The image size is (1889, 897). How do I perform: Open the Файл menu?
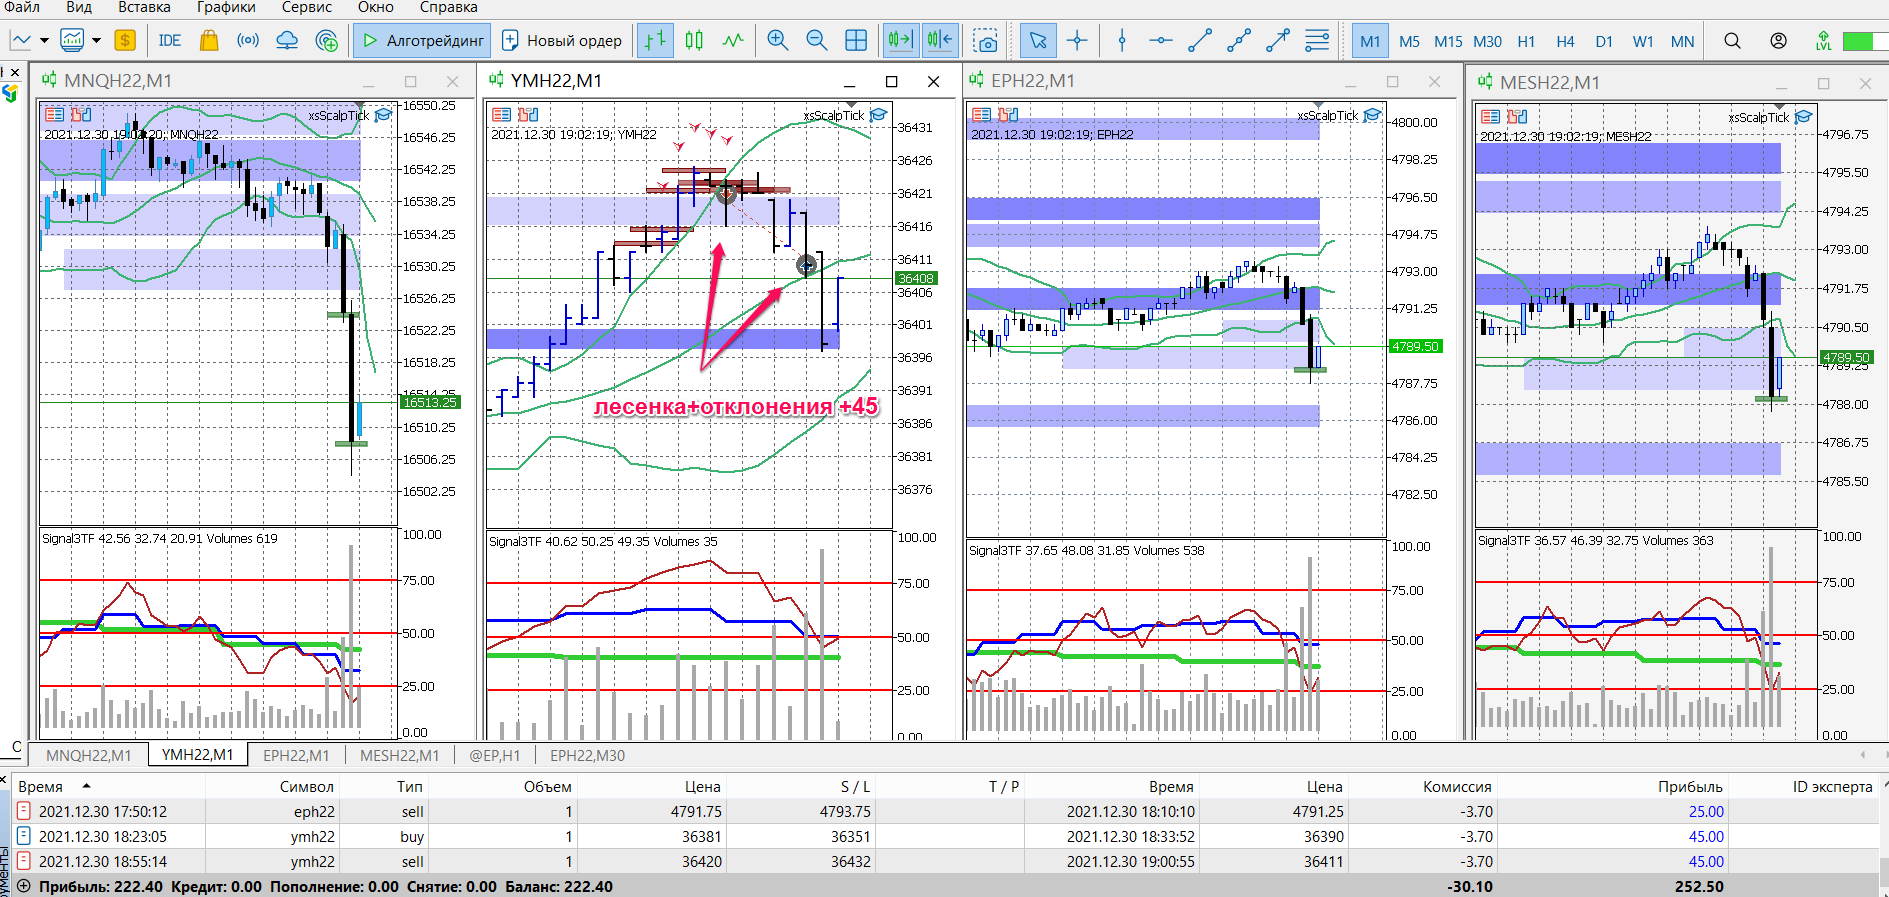click(22, 7)
